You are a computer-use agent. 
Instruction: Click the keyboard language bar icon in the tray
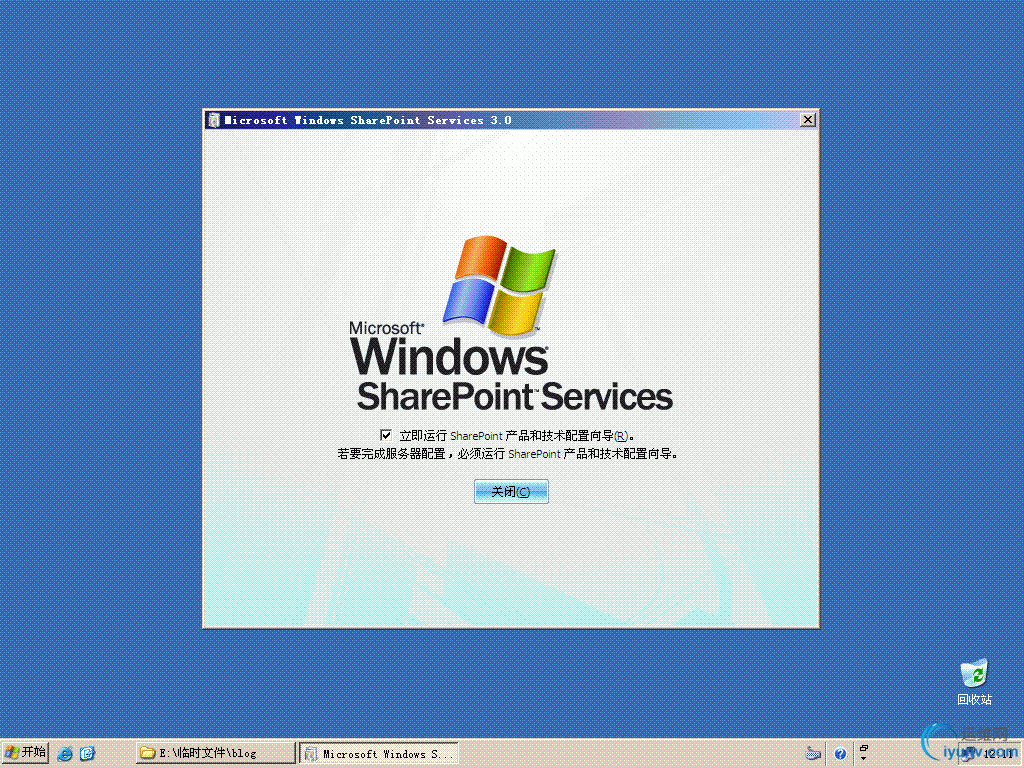[x=812, y=754]
